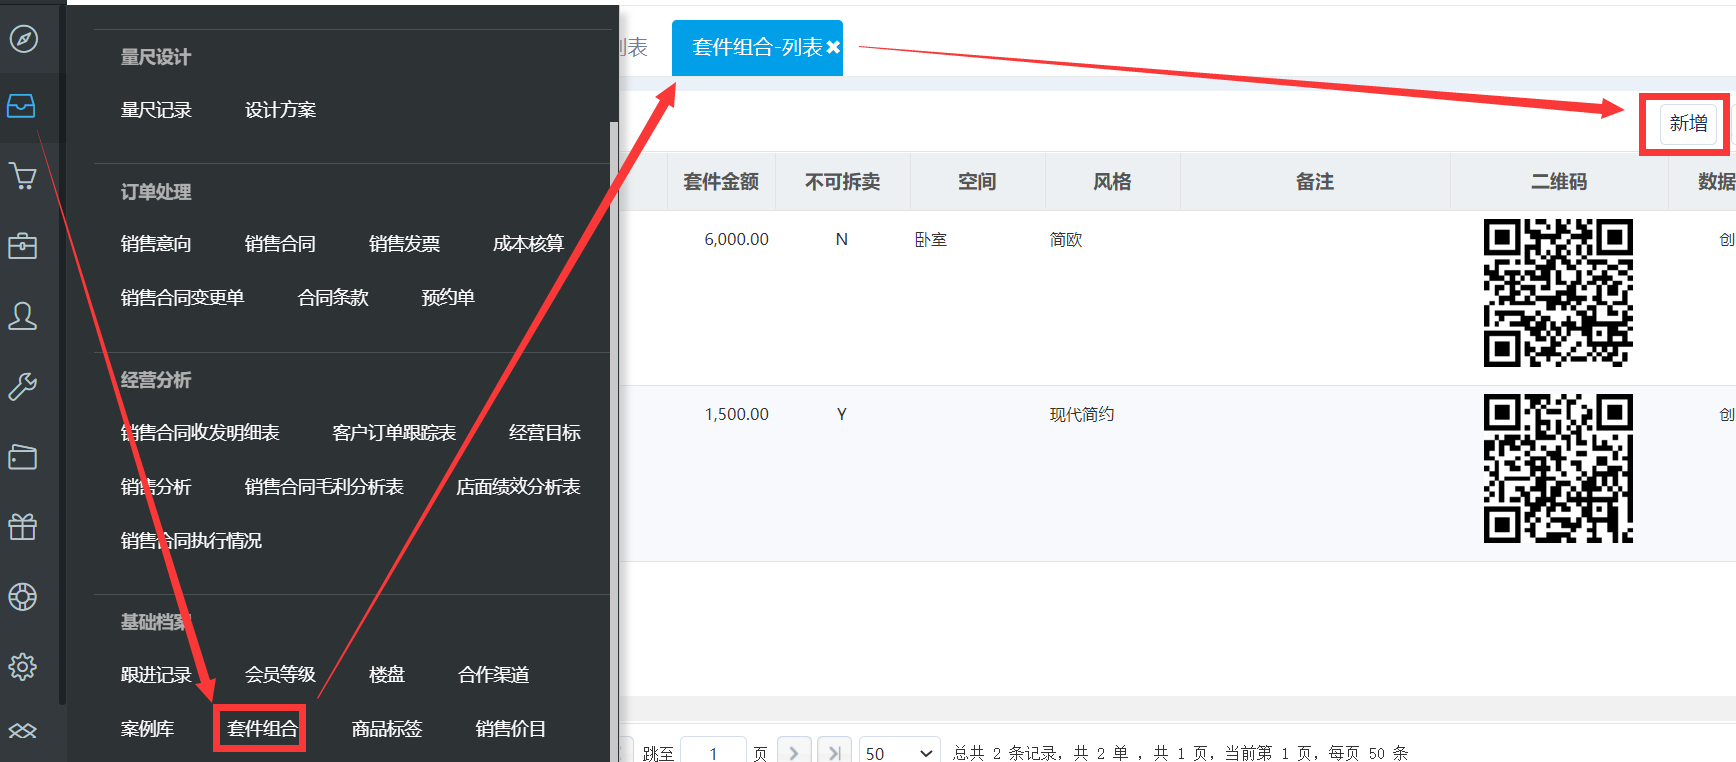The image size is (1736, 762).
Task: Click the 现代简约 style cell
Action: [1082, 415]
